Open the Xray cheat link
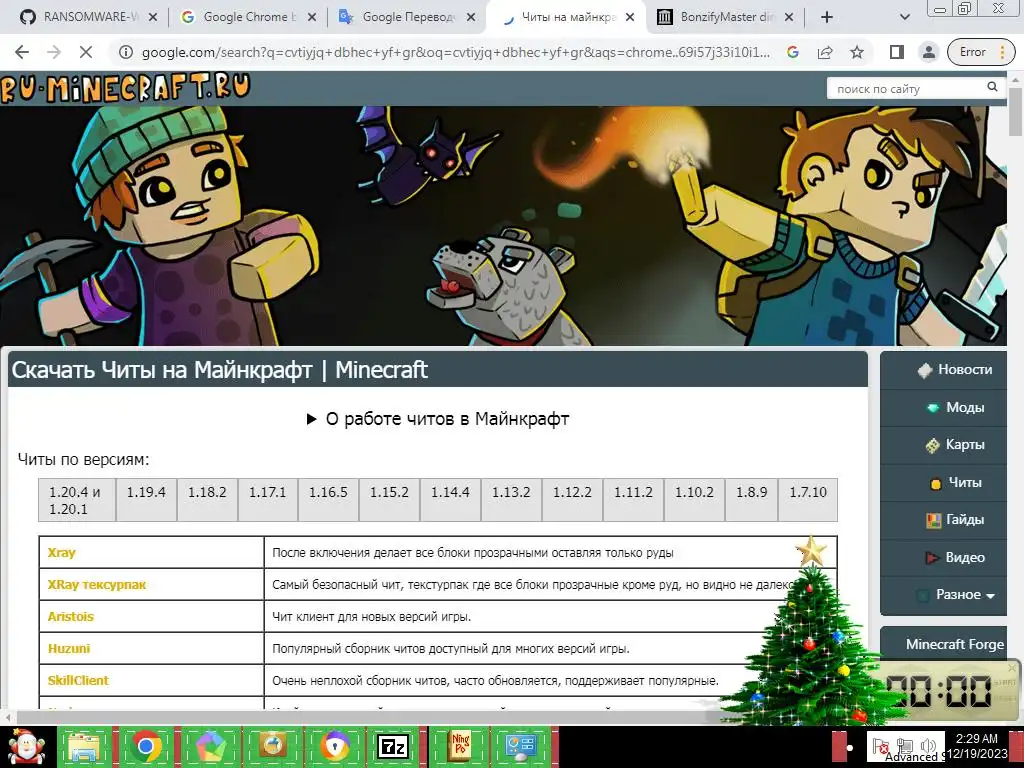Image resolution: width=1024 pixels, height=768 pixels. [61, 552]
